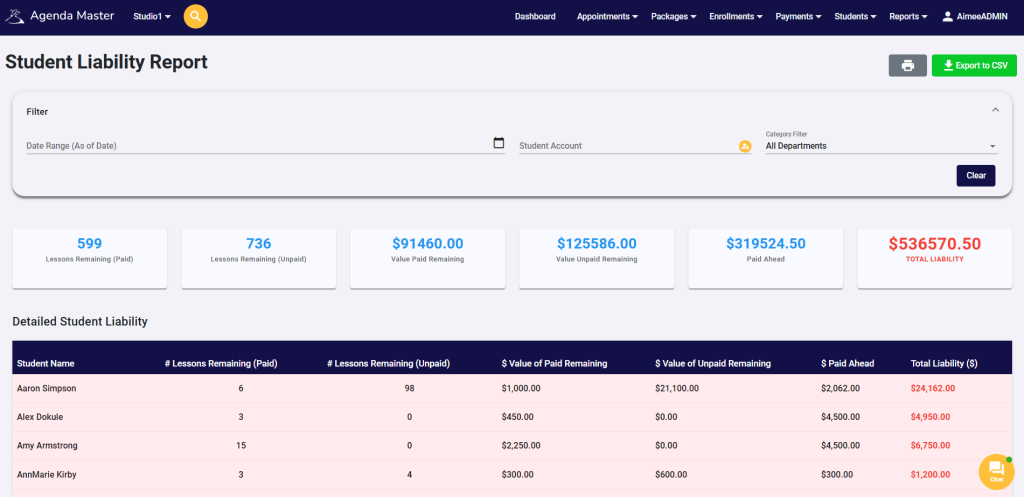Click the AimeeADMIN user profile icon
Viewport: 1024px width, 497px height.
click(949, 17)
